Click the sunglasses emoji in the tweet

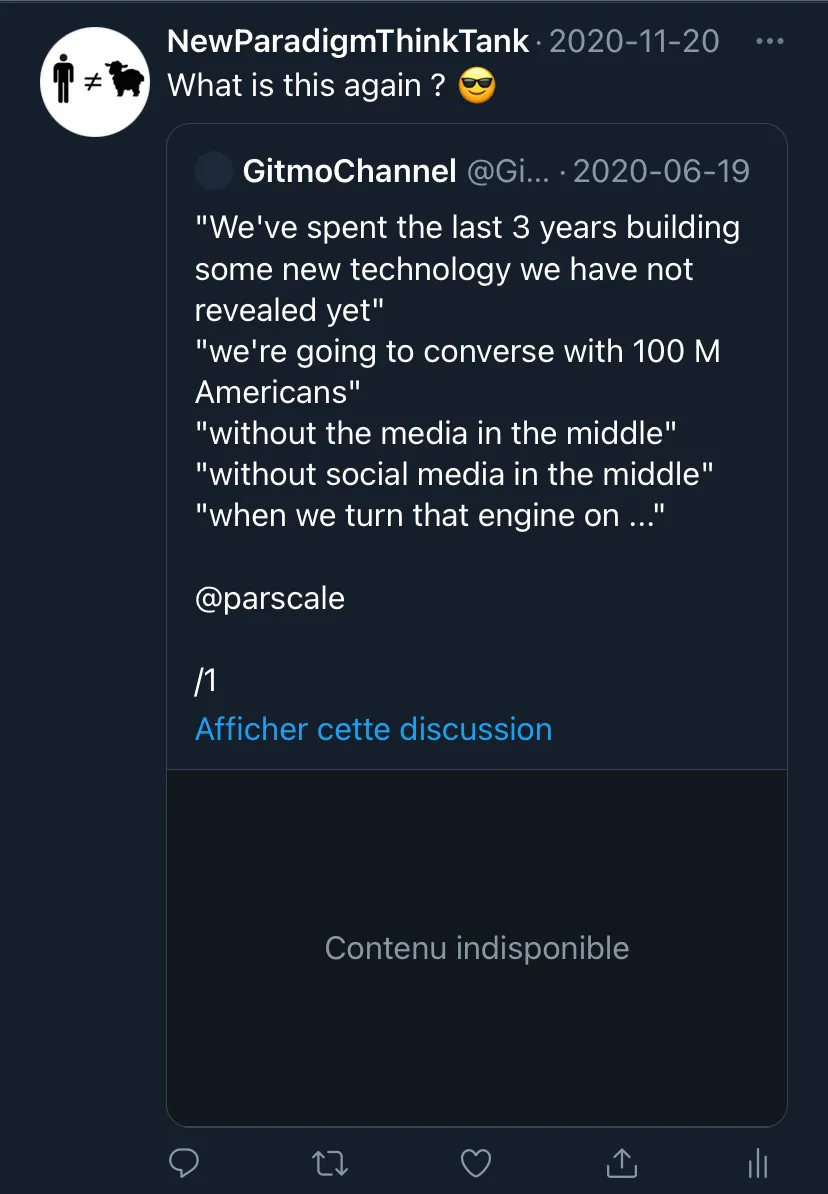[x=477, y=85]
